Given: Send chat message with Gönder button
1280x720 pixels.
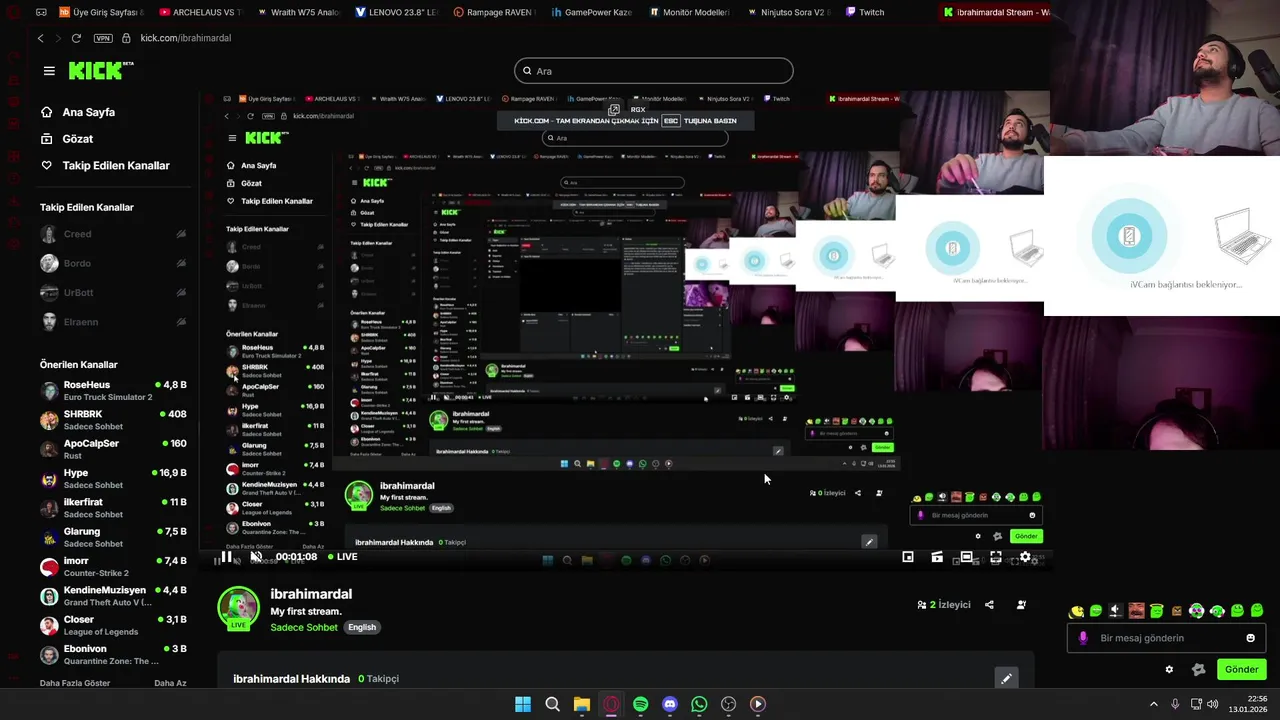Looking at the screenshot, I should tap(1241, 669).
